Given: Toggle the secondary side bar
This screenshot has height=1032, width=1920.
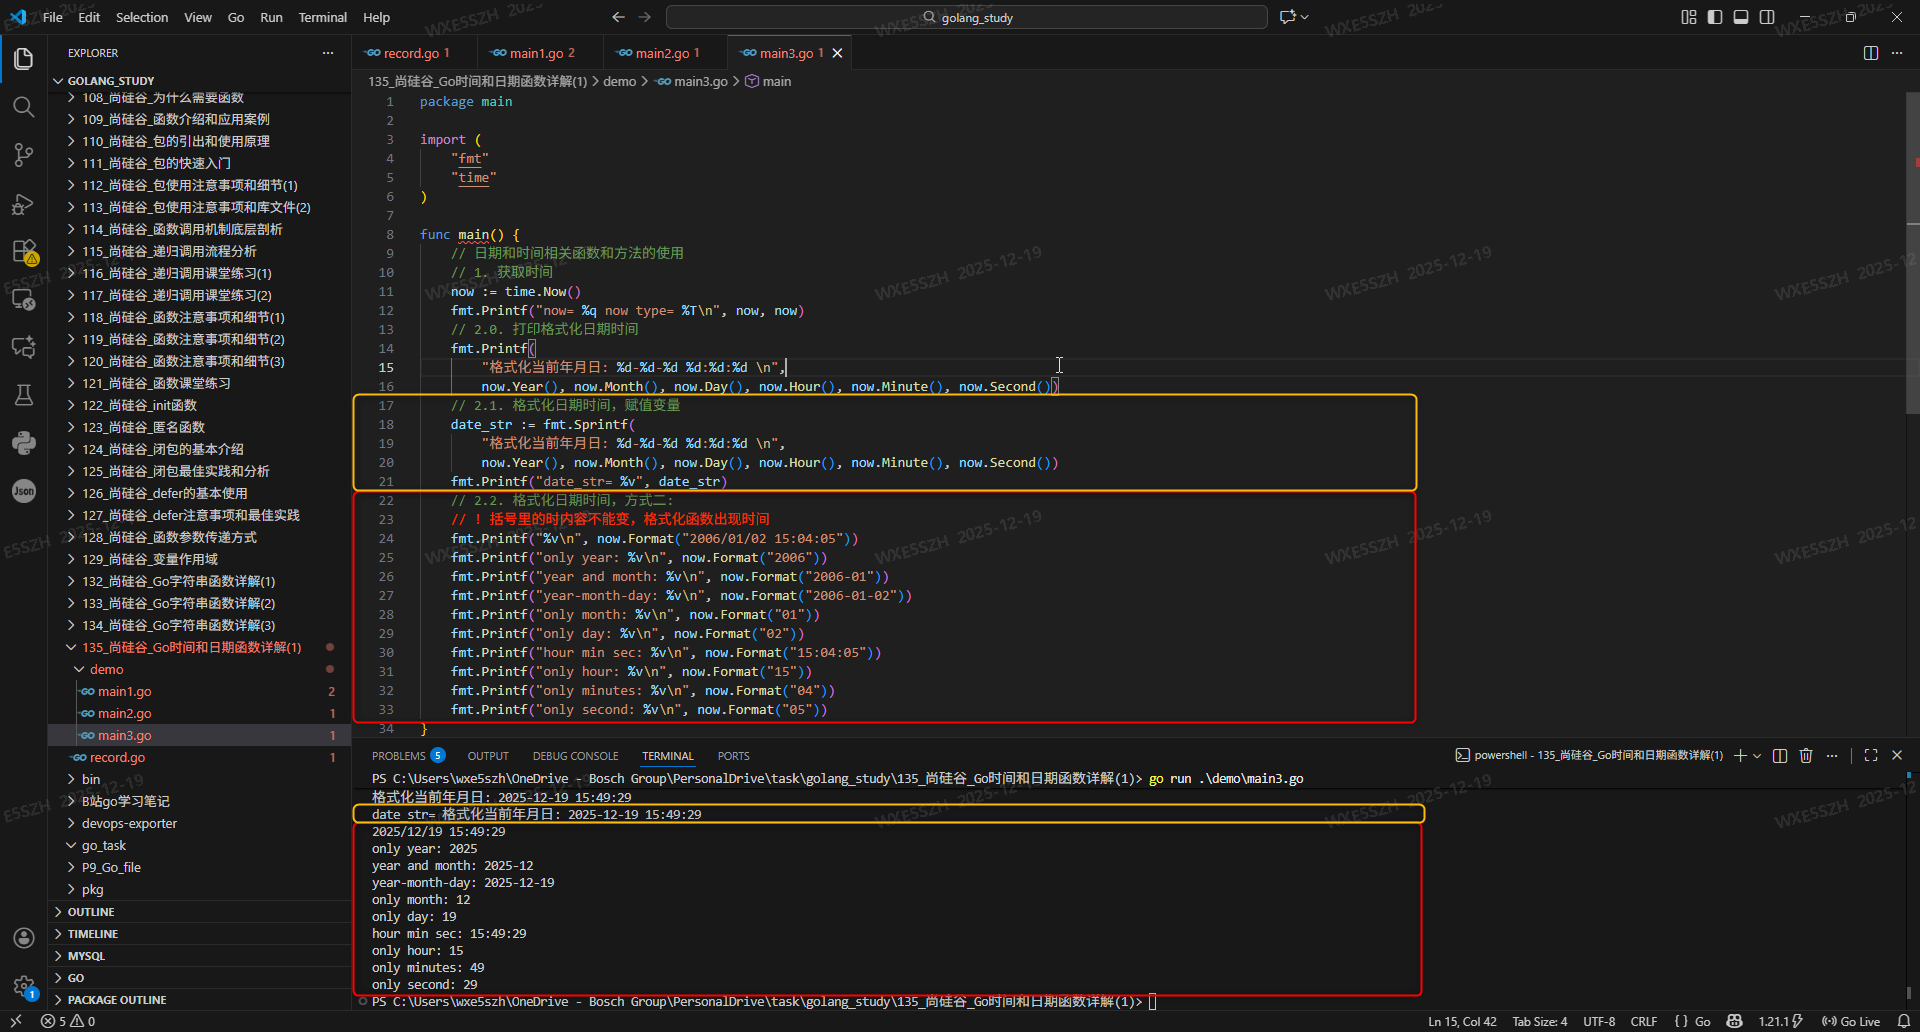Looking at the screenshot, I should click(1767, 17).
